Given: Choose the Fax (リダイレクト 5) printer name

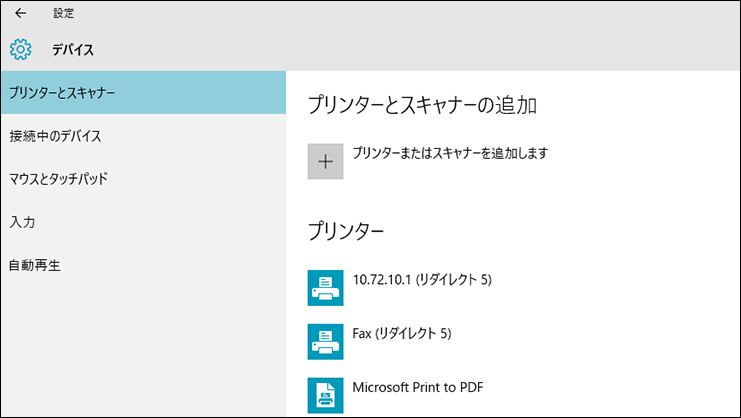Looking at the screenshot, I should click(x=402, y=333).
